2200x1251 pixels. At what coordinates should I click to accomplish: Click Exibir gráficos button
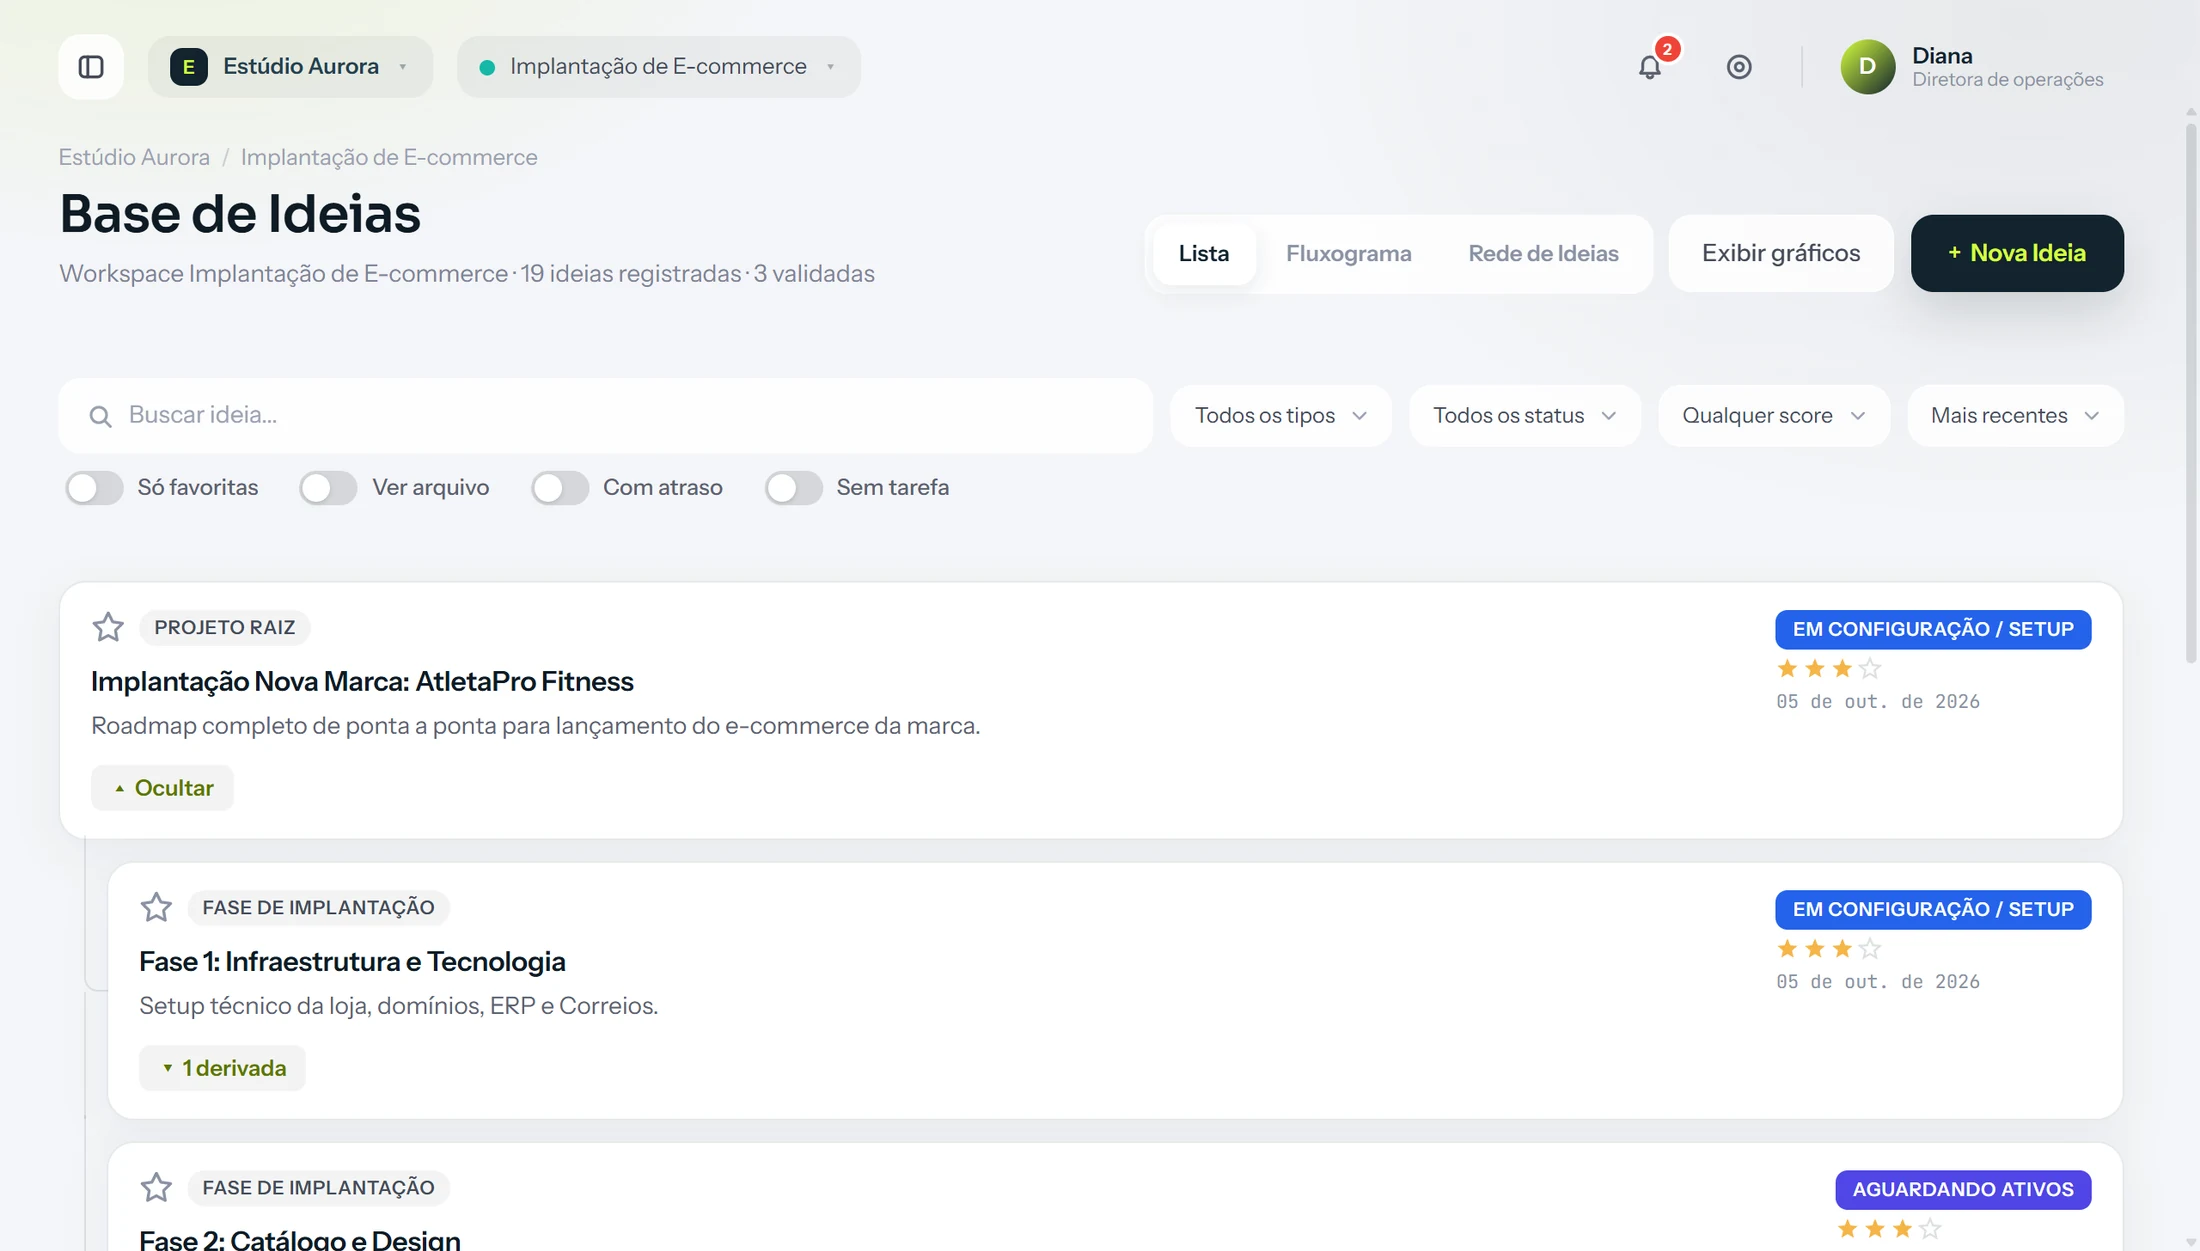pyautogui.click(x=1781, y=254)
